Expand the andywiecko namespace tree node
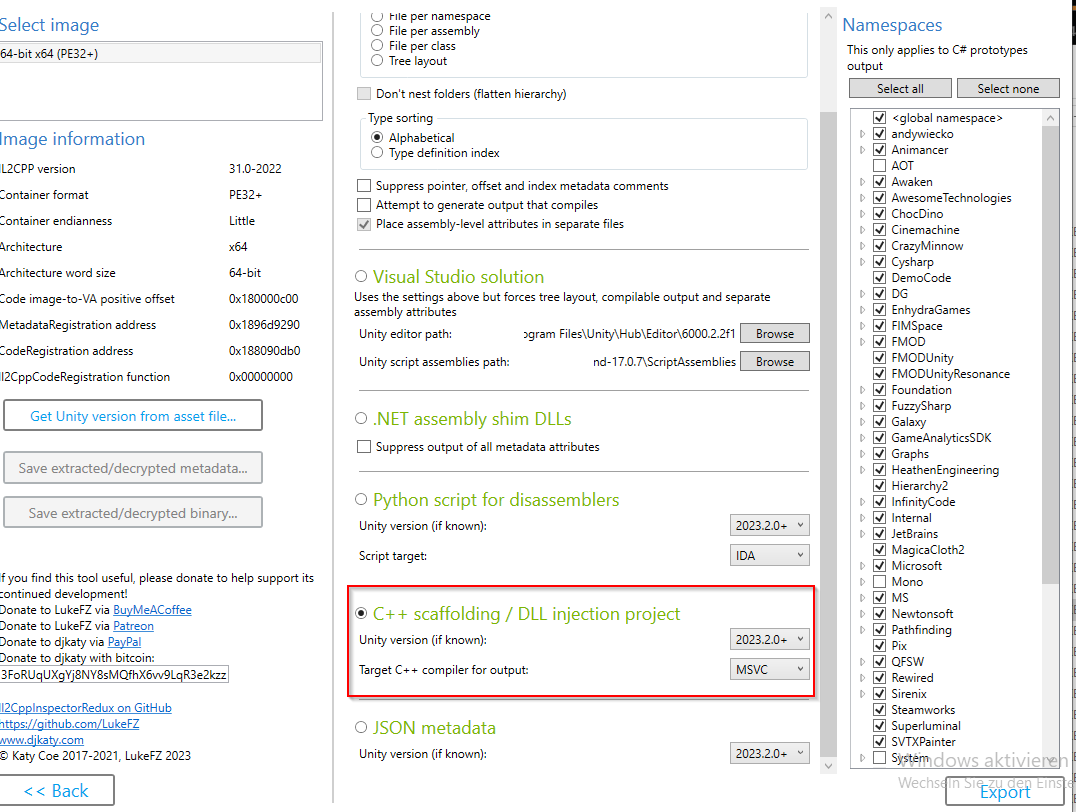 tap(862, 134)
